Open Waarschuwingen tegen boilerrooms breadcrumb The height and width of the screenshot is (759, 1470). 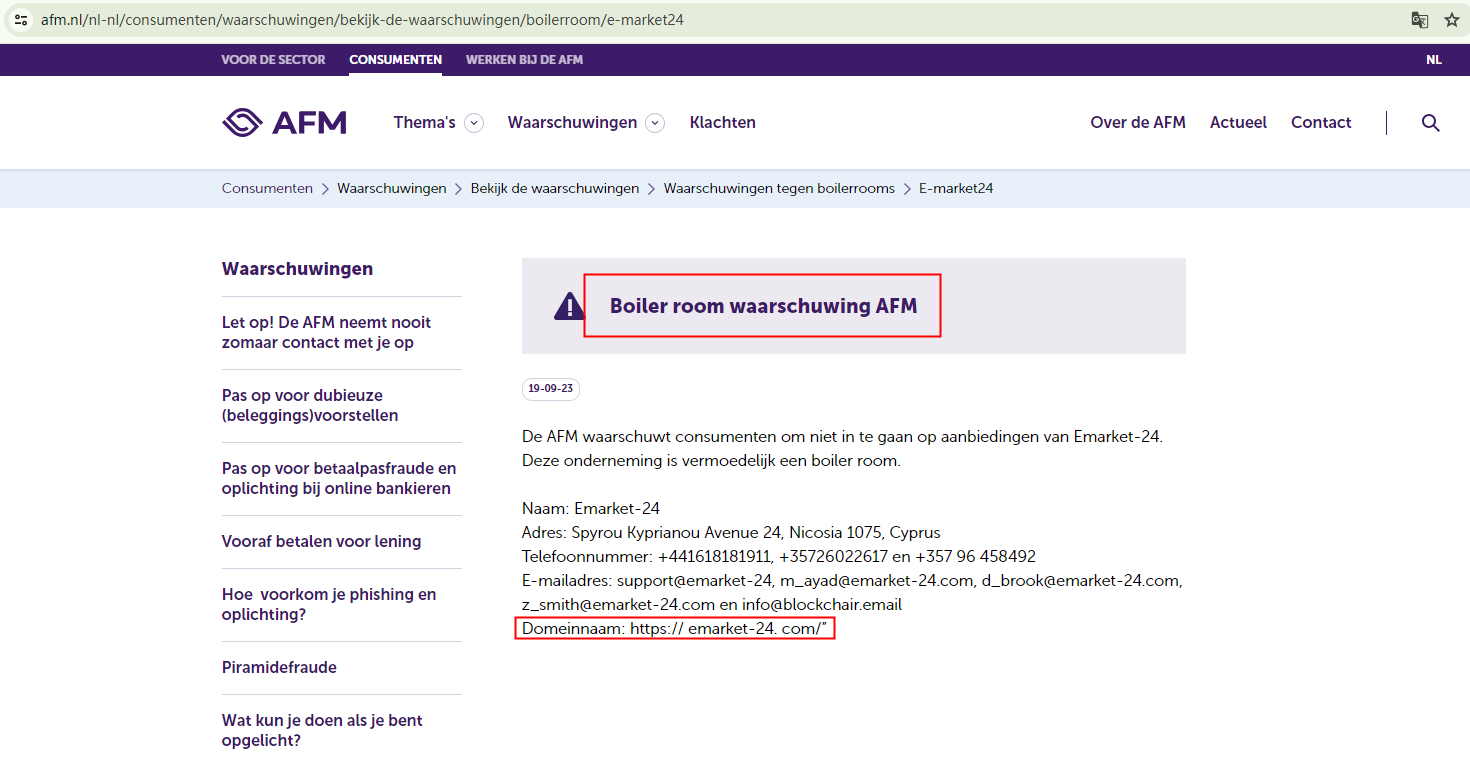[x=779, y=188]
